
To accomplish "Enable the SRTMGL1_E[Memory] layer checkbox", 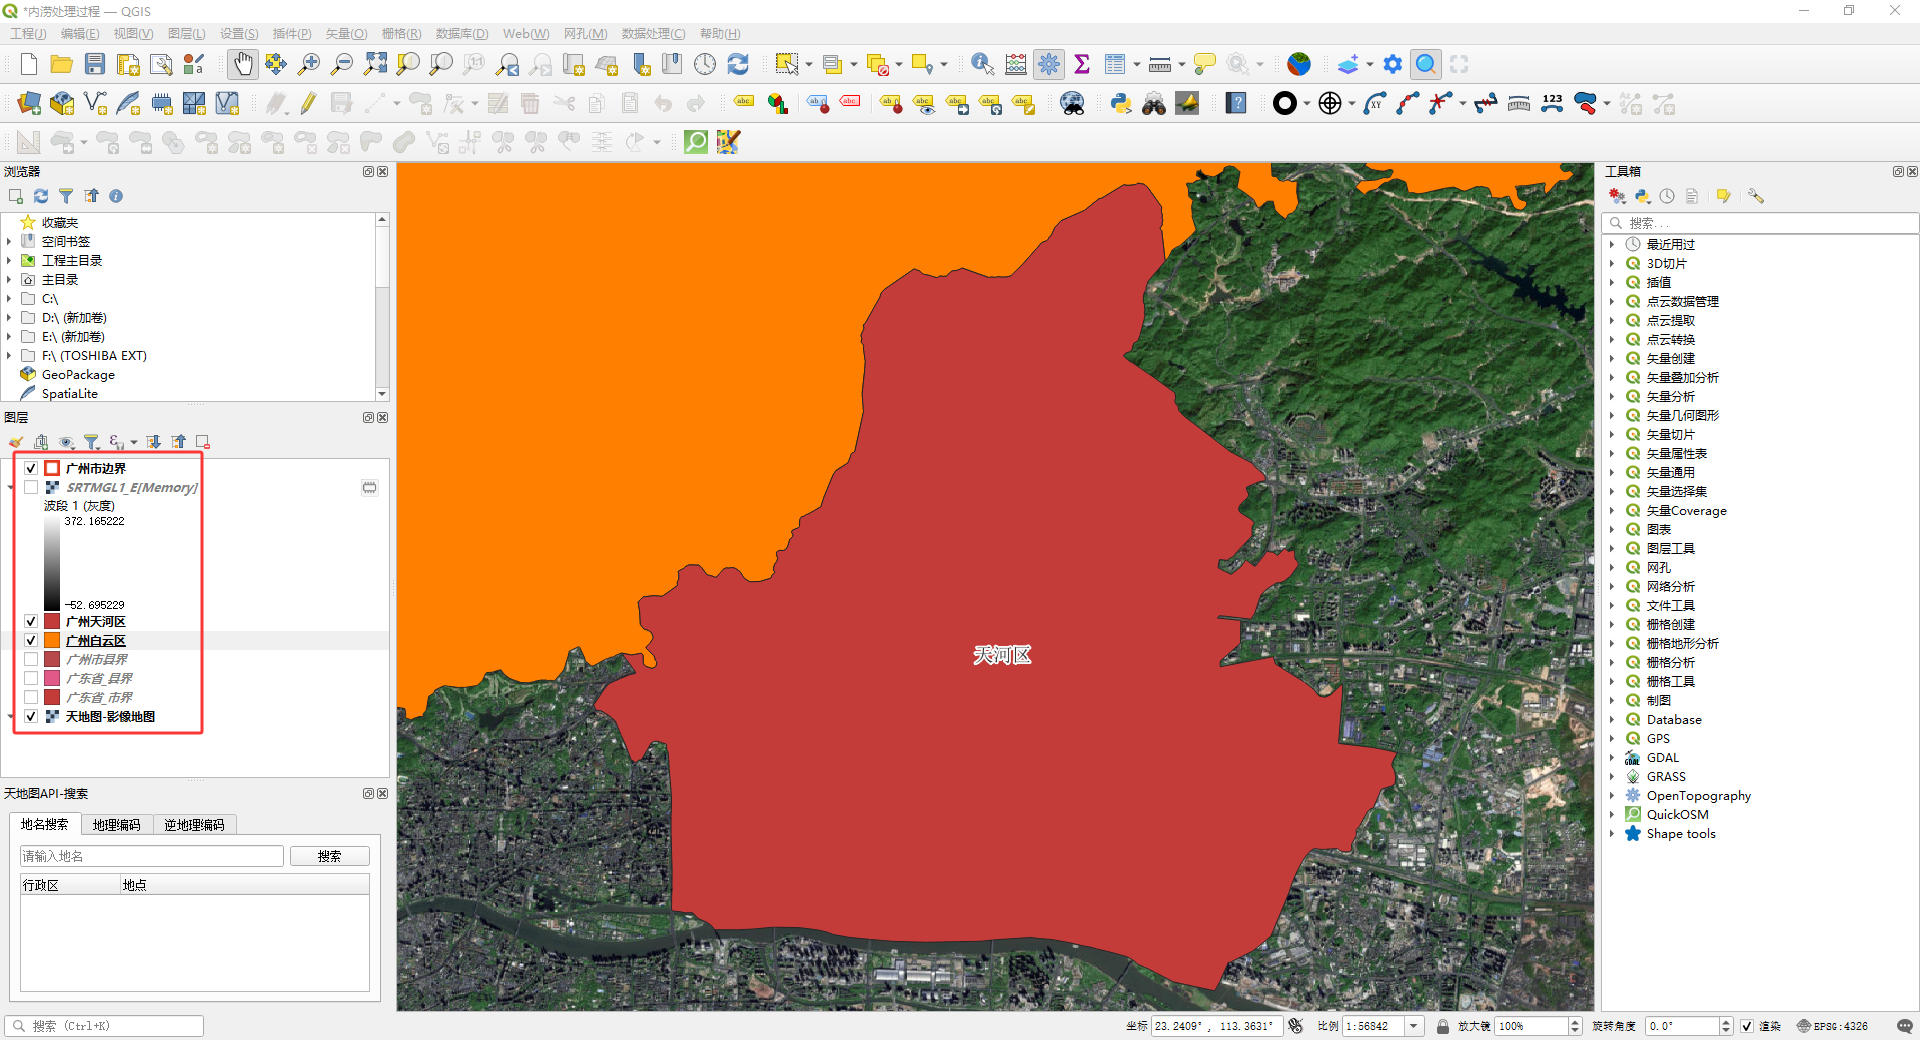I will tap(31, 487).
